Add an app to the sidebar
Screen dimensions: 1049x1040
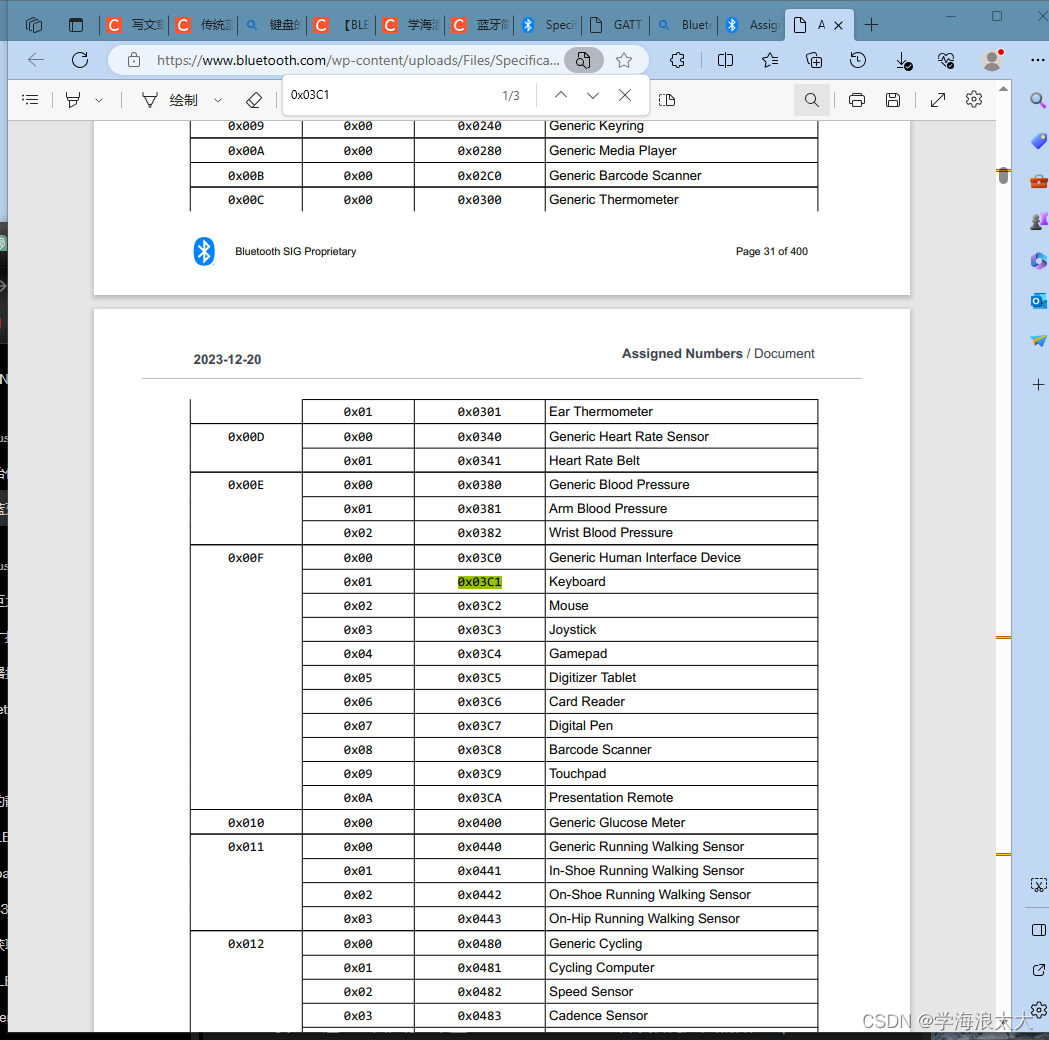click(x=1038, y=385)
